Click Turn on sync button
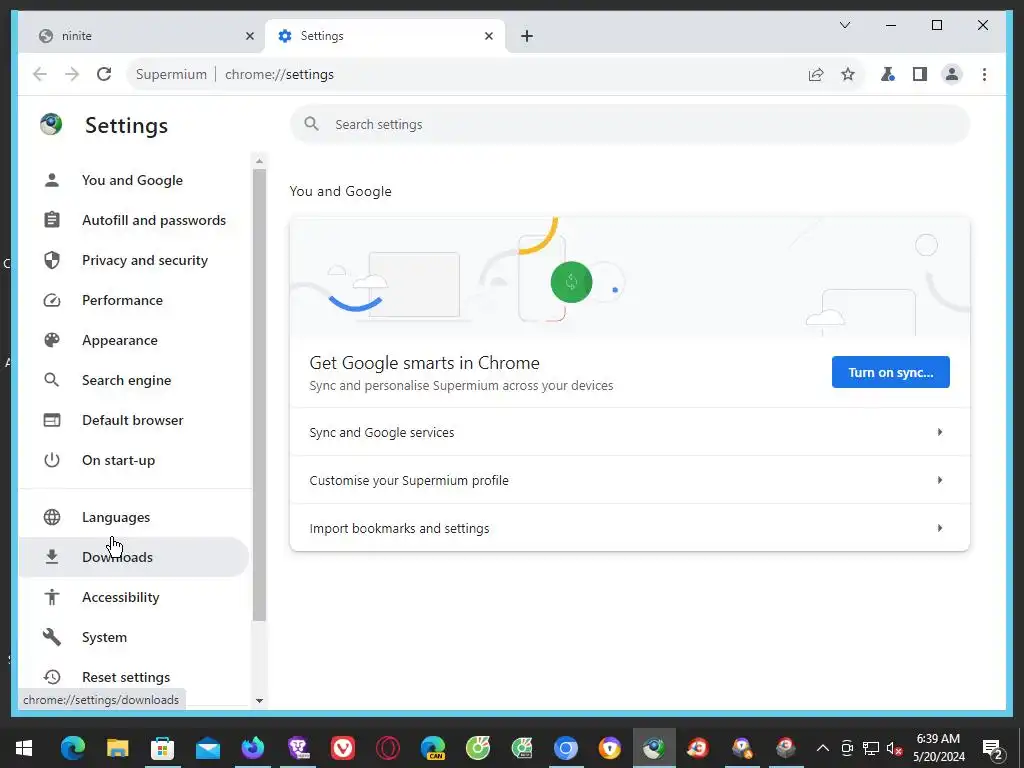Image resolution: width=1024 pixels, height=768 pixels. click(x=891, y=372)
